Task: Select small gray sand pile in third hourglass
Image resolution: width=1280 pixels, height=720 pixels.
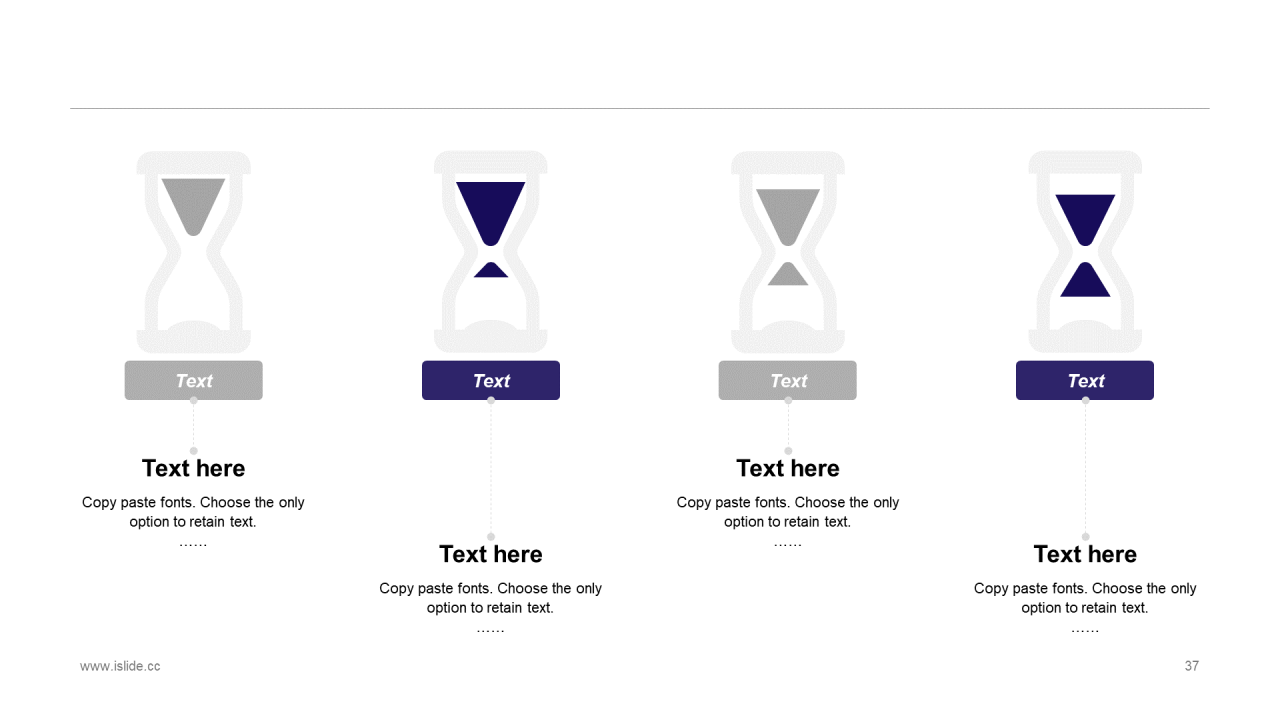Action: tap(788, 274)
